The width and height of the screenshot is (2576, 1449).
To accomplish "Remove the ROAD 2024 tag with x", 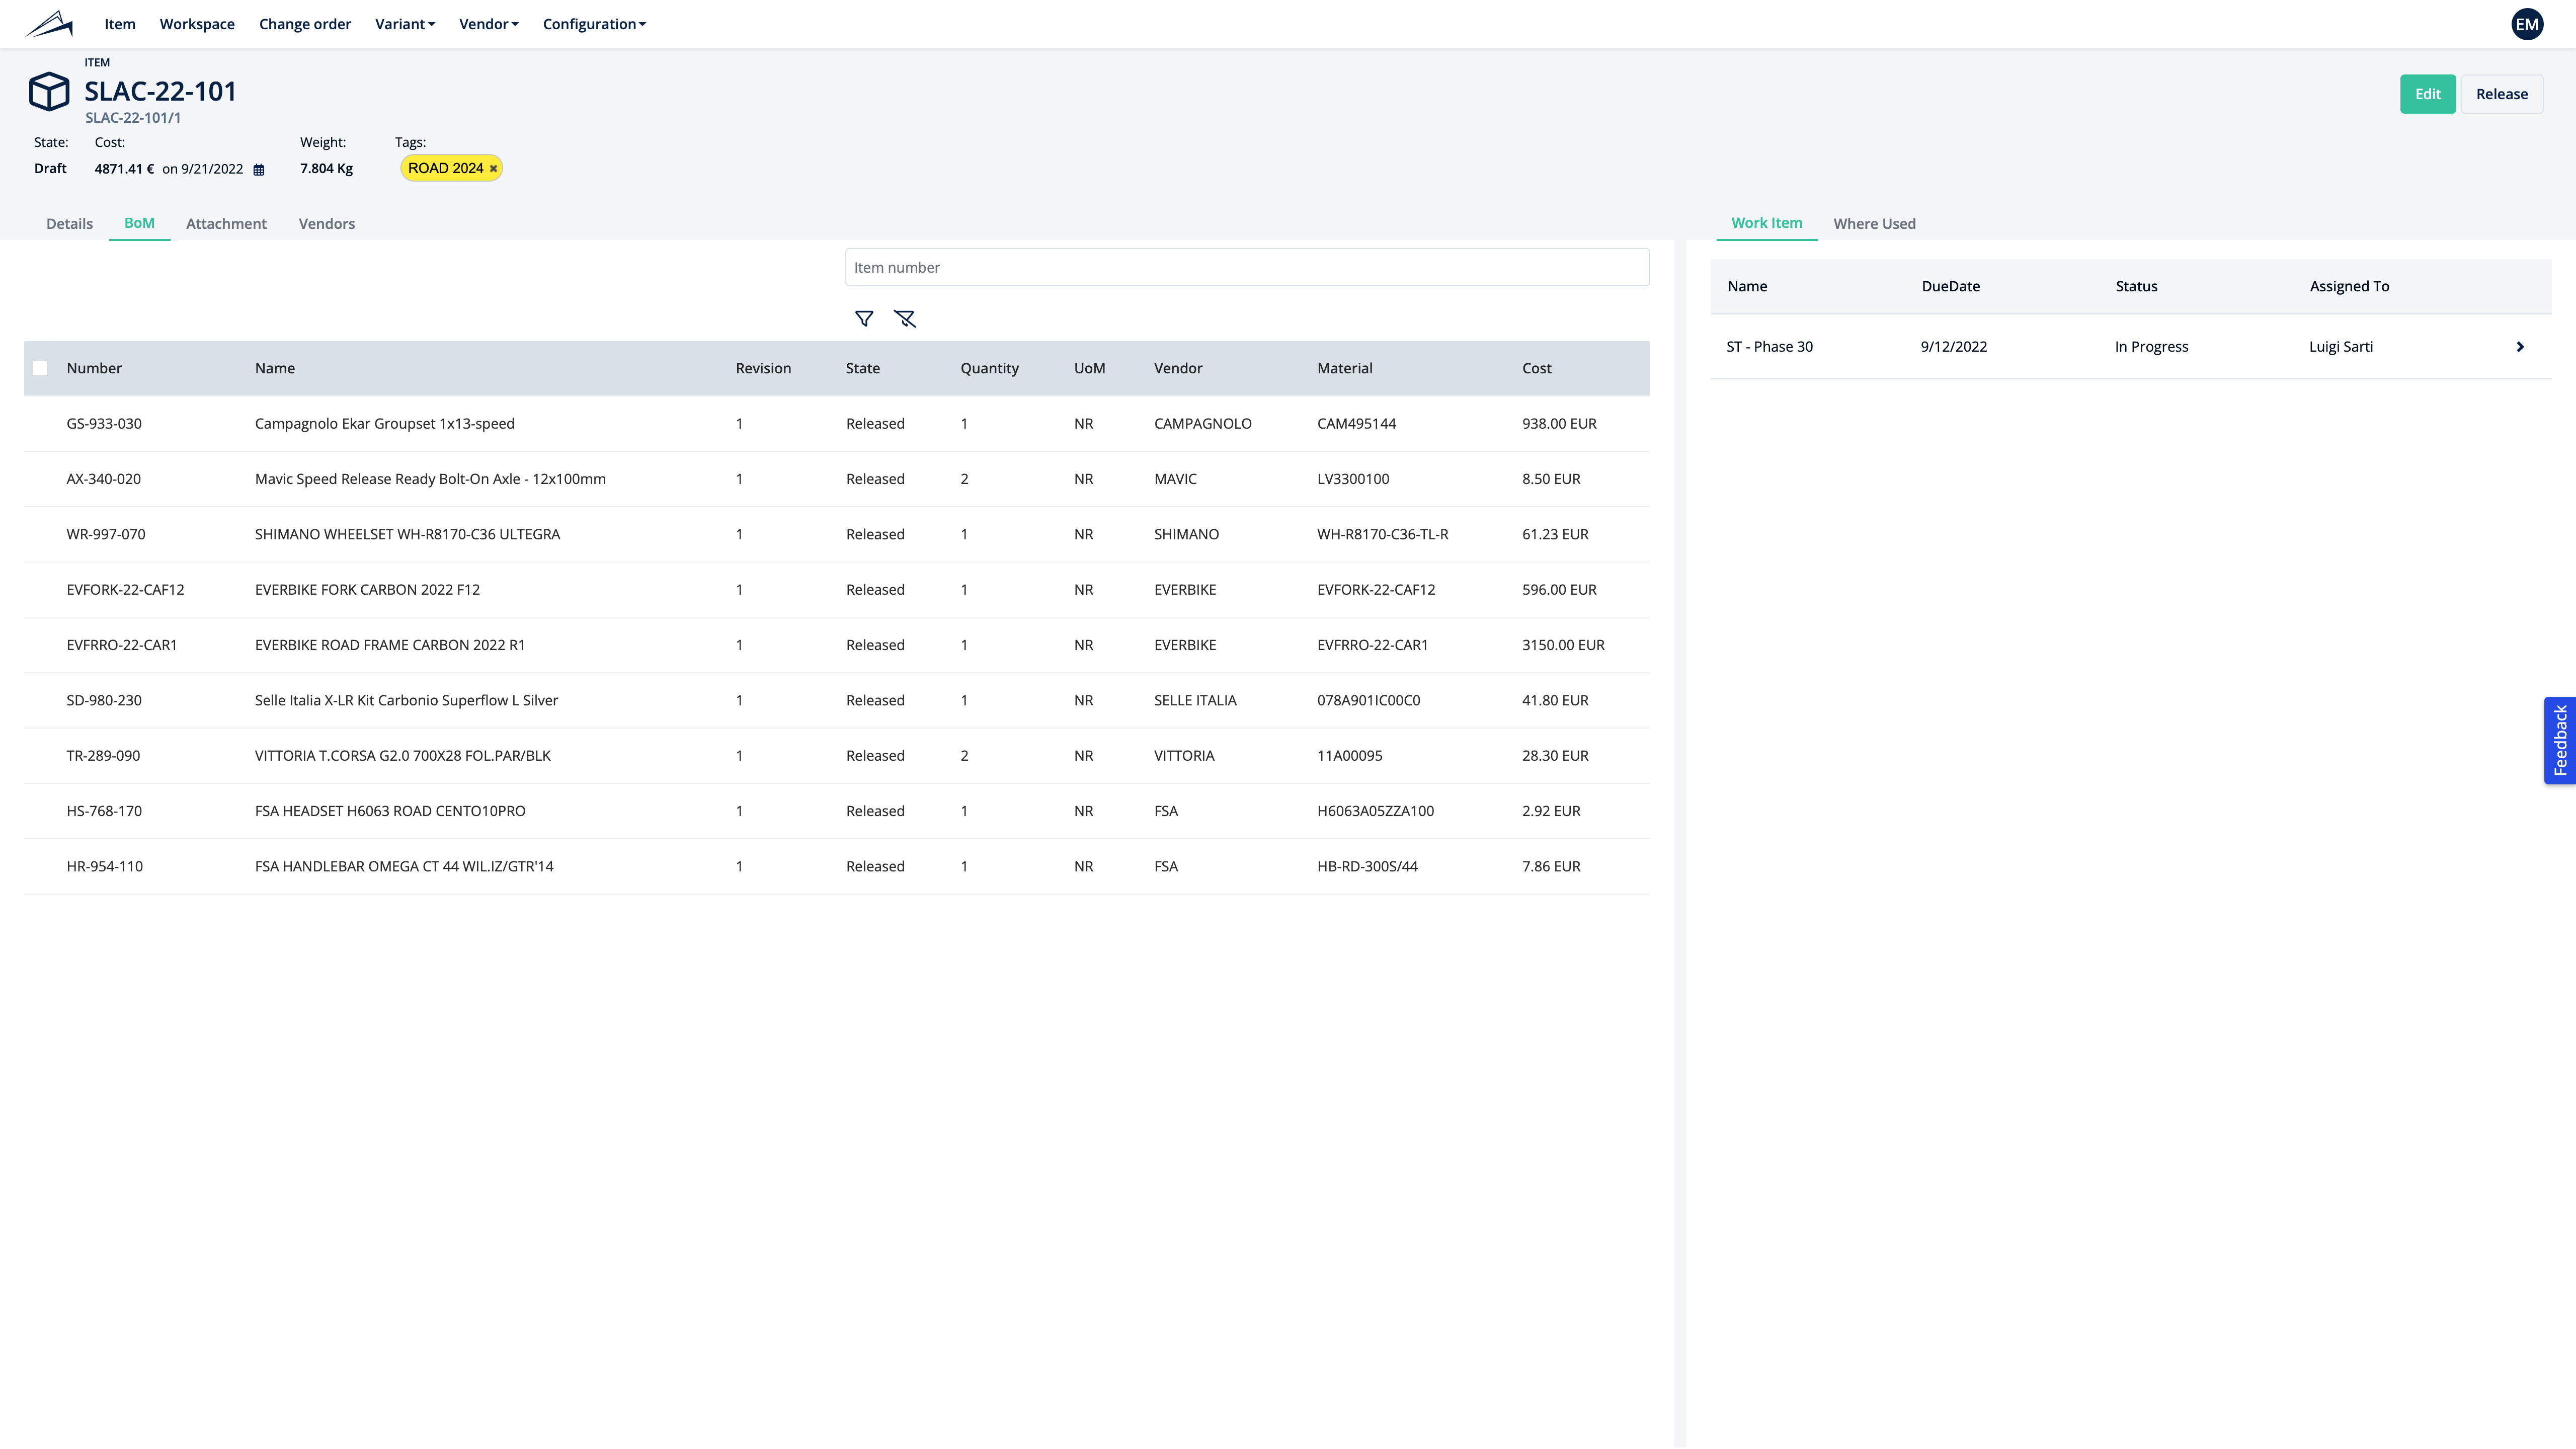I will [493, 169].
